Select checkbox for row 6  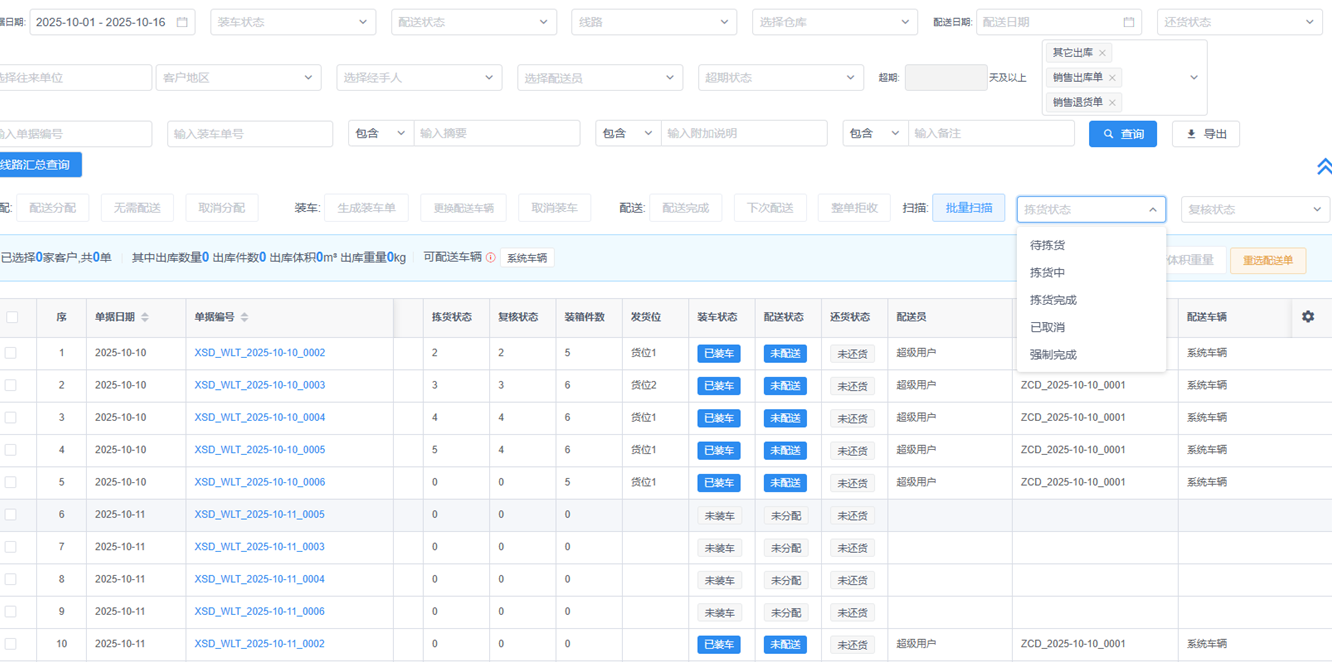tap(11, 515)
